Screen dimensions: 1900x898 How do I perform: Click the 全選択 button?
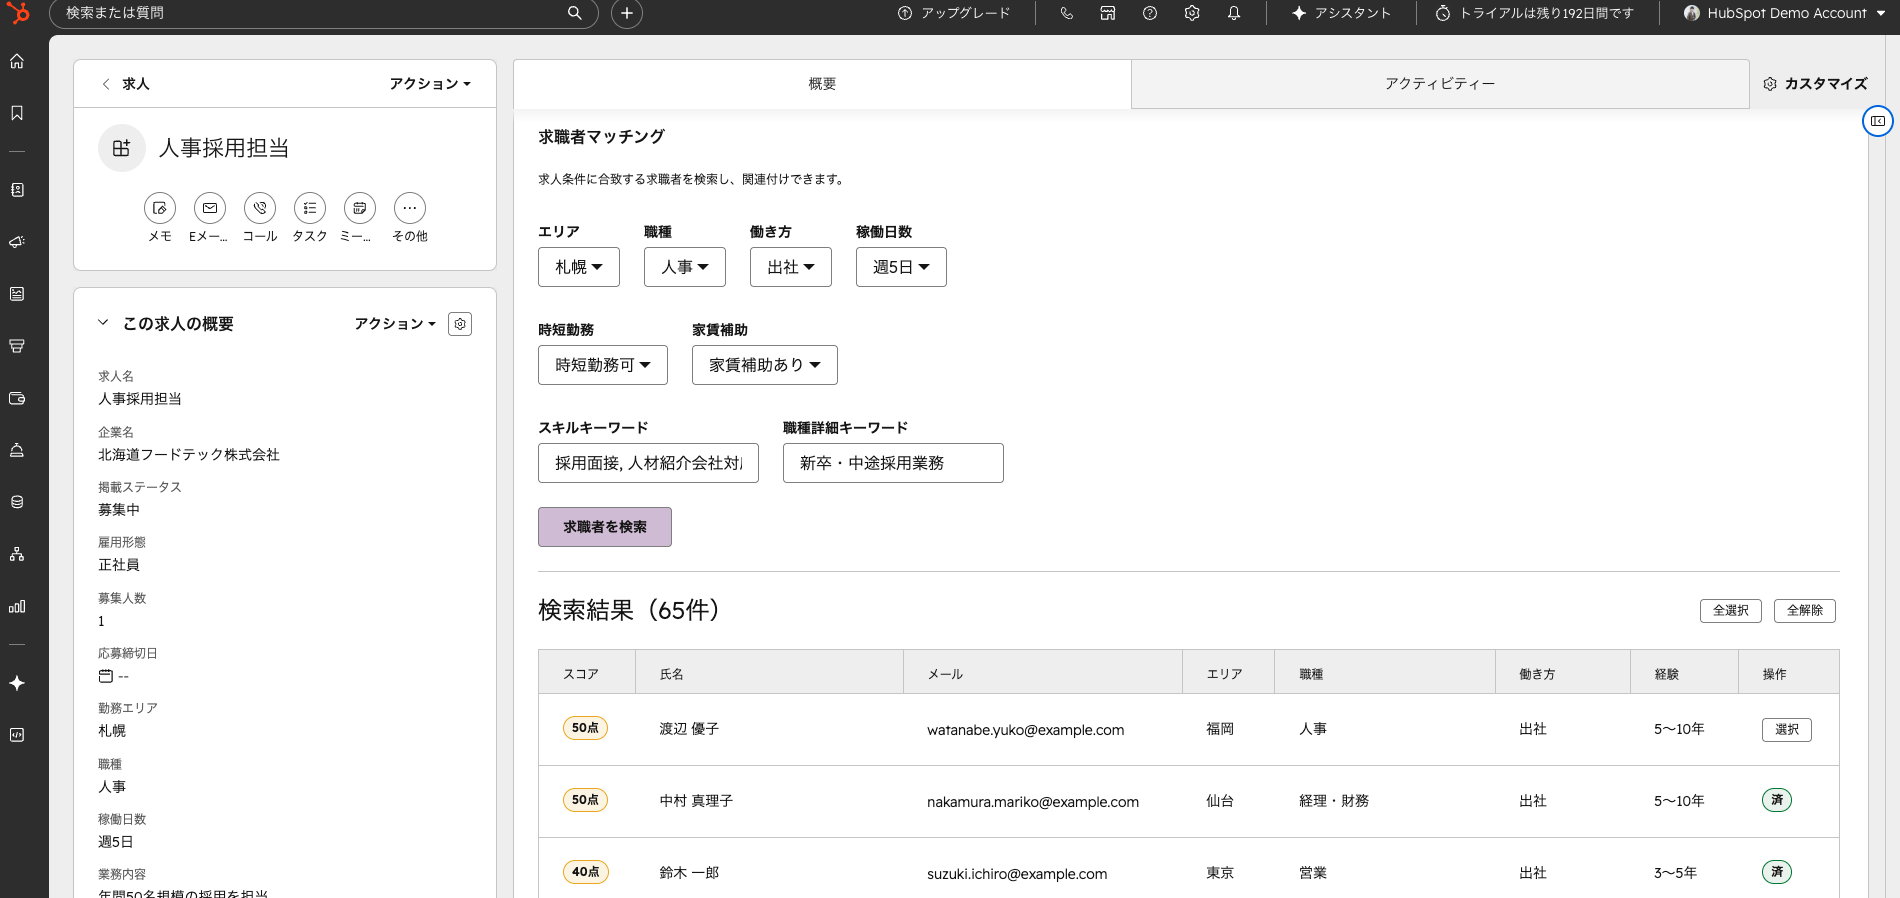pyautogui.click(x=1731, y=610)
